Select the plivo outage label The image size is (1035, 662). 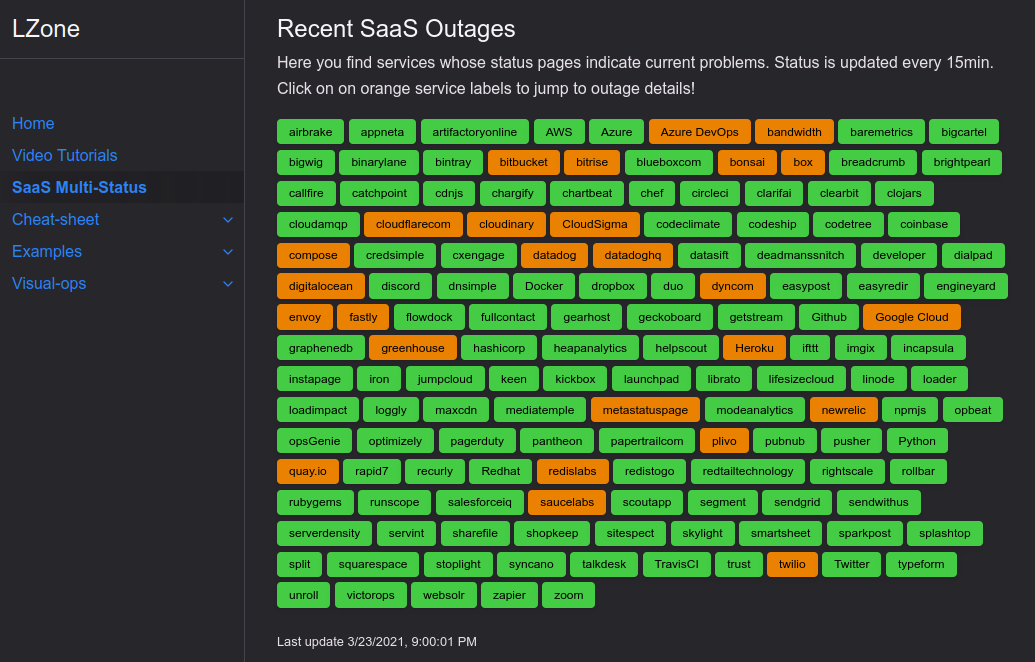tap(724, 441)
